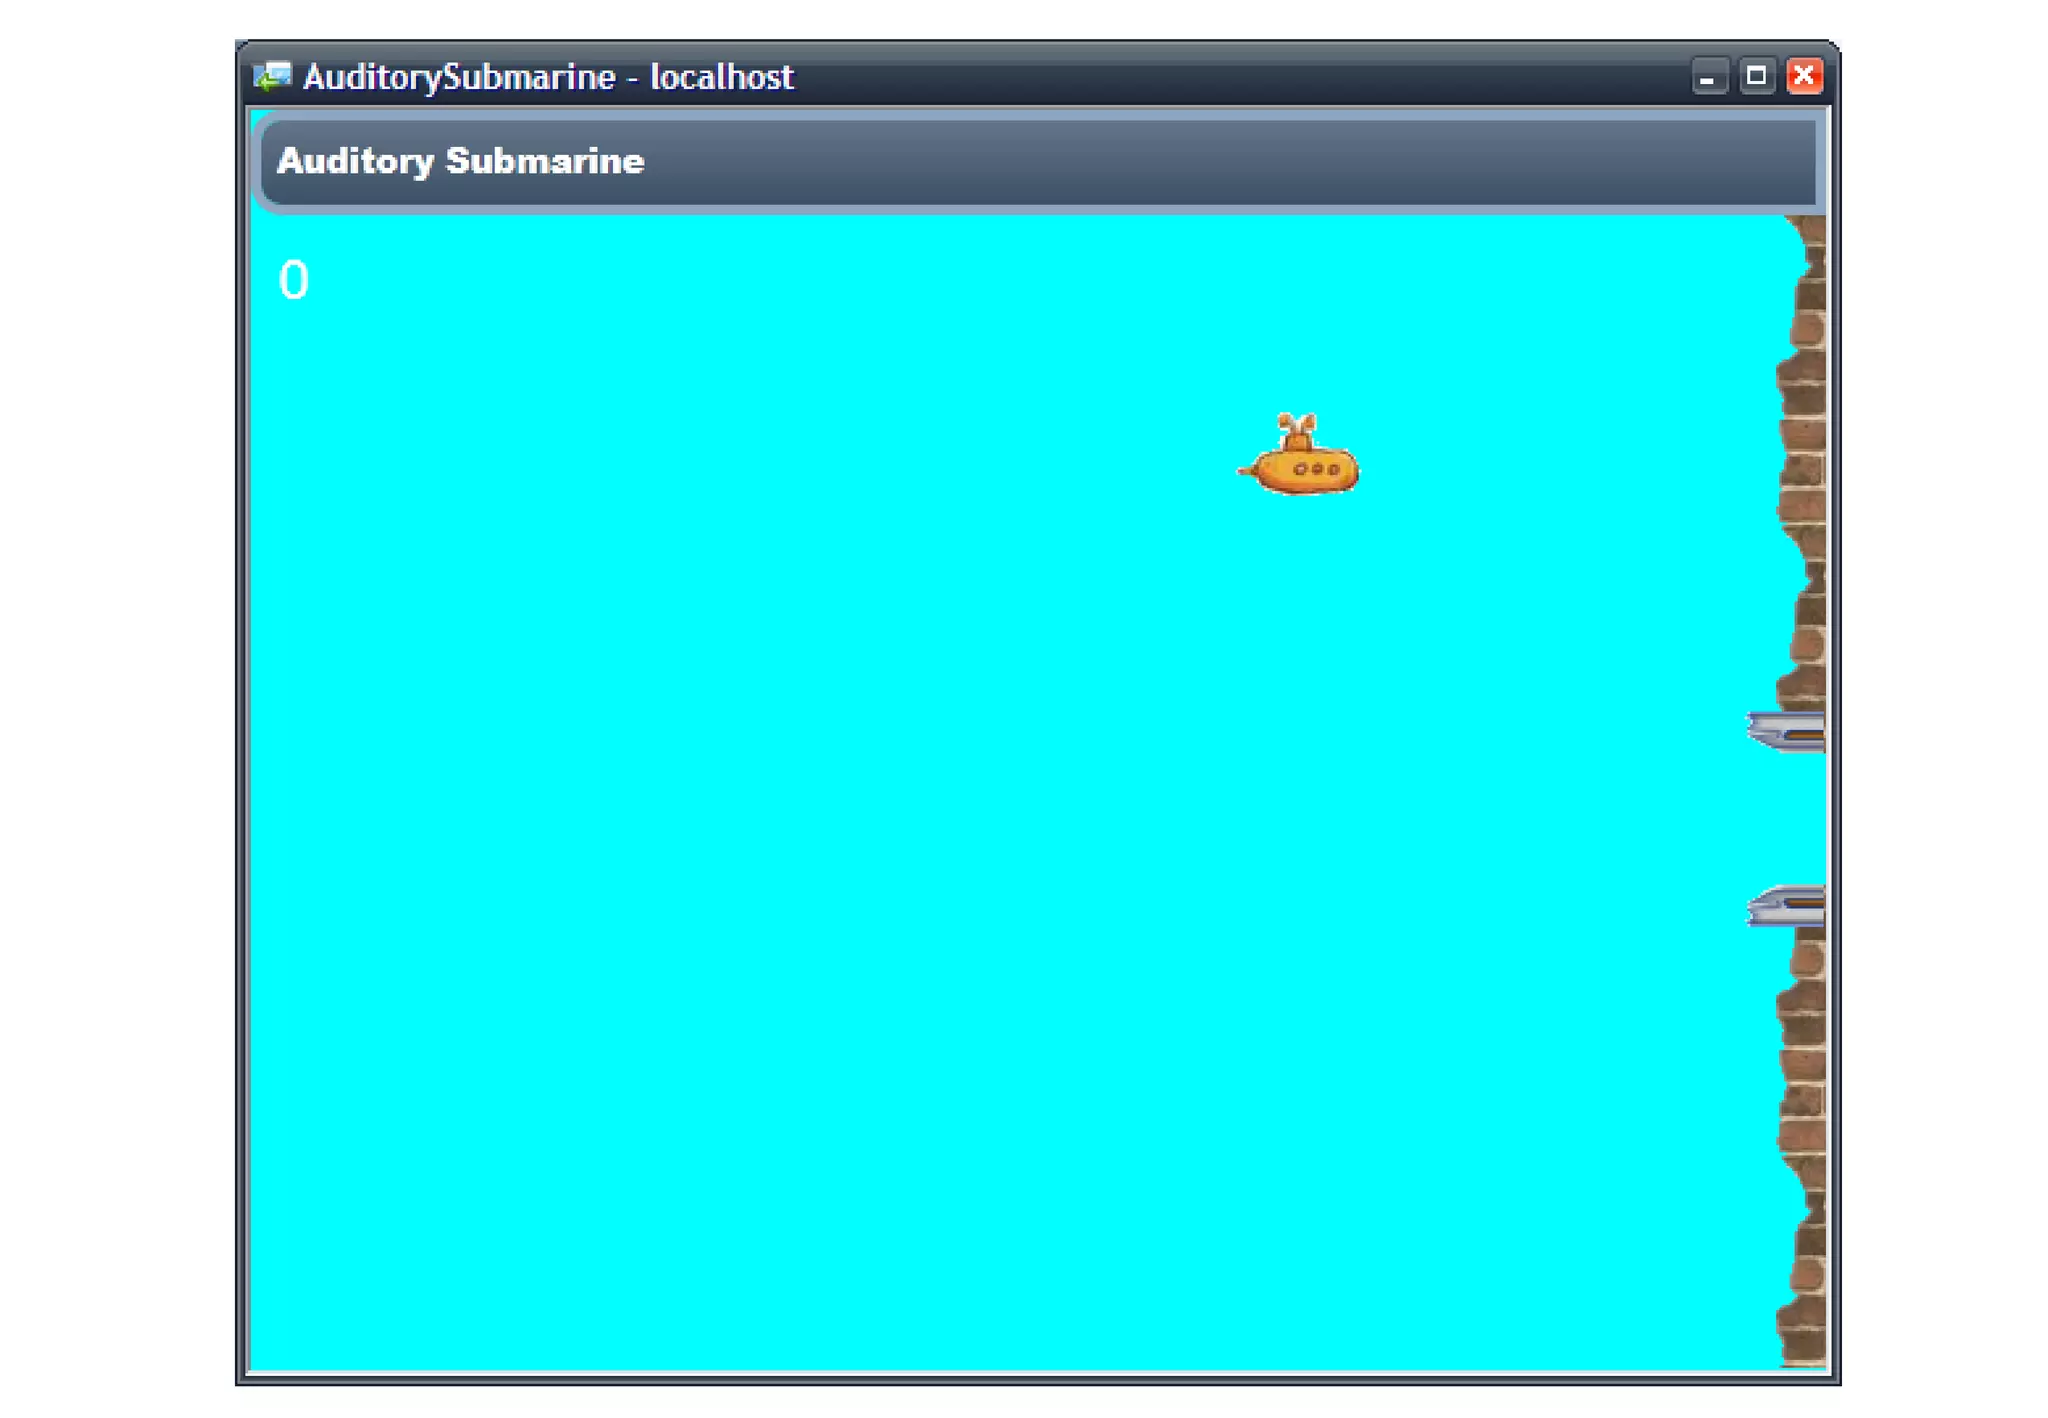Viewport: 2048px width, 1418px height.
Task: Click the window title text AuditorySubmarine - localhost
Action: point(548,77)
